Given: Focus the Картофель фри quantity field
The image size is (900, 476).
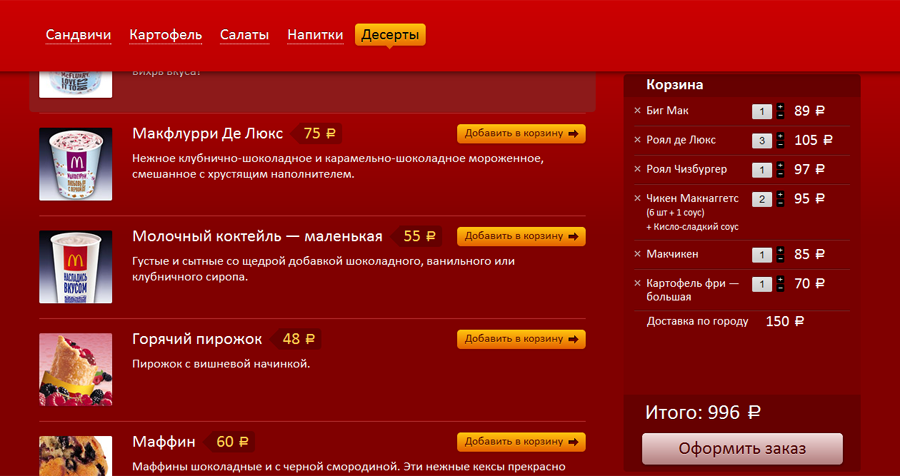Looking at the screenshot, I should click(x=762, y=284).
